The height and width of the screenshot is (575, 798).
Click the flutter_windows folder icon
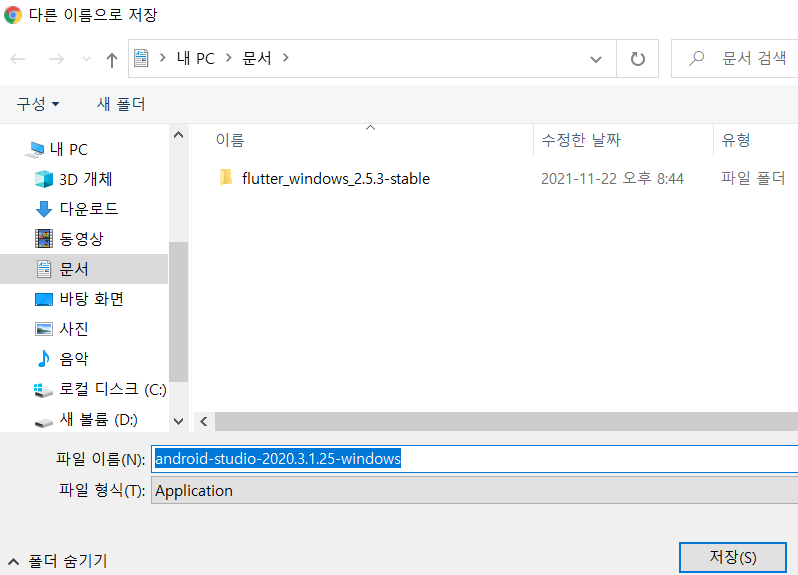[x=226, y=178]
